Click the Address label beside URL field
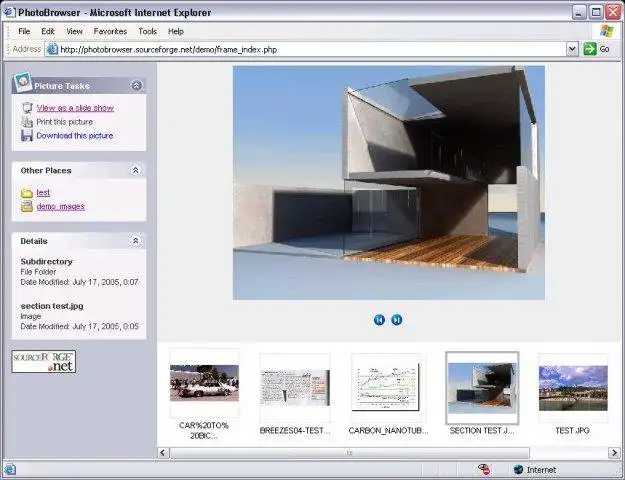 [27, 49]
